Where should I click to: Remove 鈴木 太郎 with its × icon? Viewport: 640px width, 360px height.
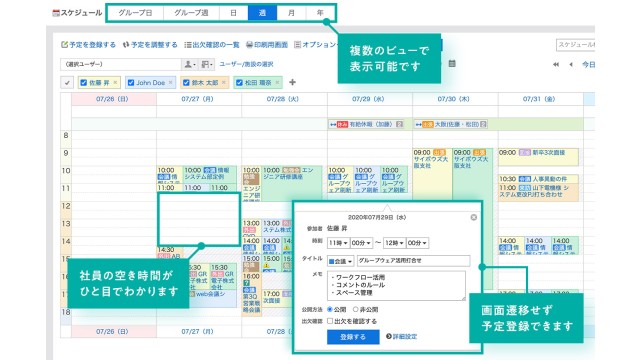(x=224, y=82)
